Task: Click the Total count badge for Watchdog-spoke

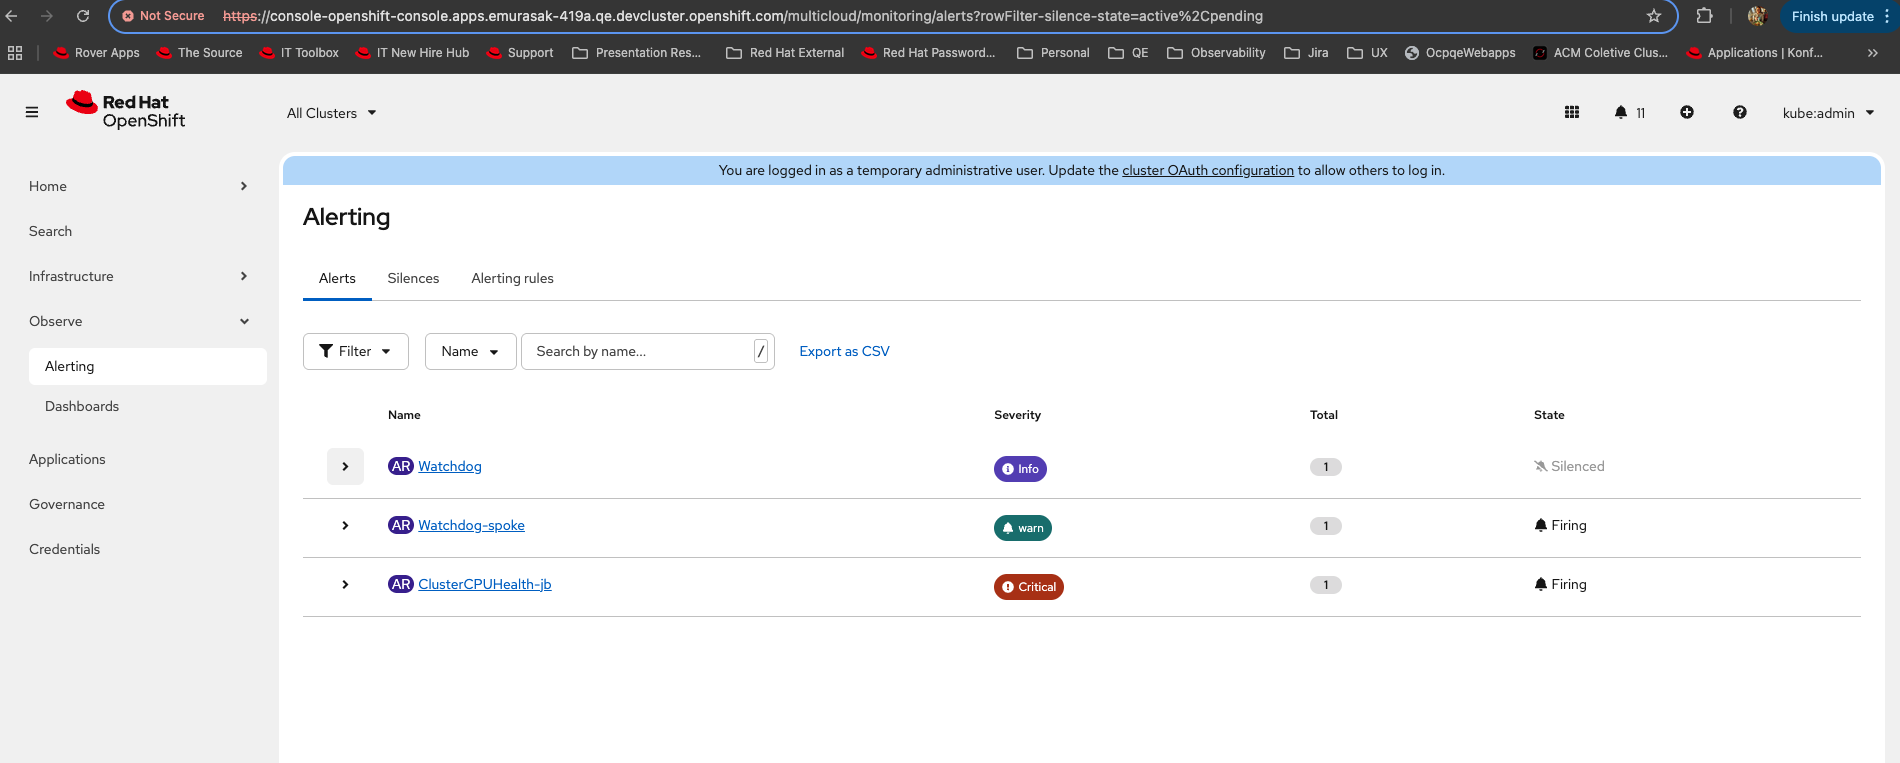Action: click(x=1326, y=526)
